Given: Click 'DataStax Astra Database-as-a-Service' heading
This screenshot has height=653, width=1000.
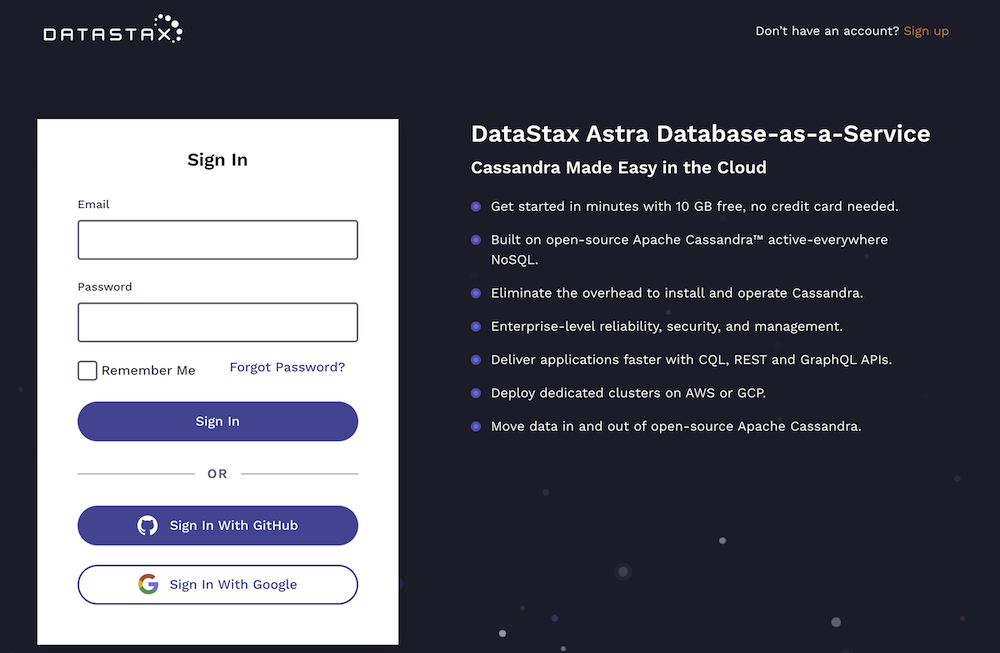Looking at the screenshot, I should tap(700, 134).
